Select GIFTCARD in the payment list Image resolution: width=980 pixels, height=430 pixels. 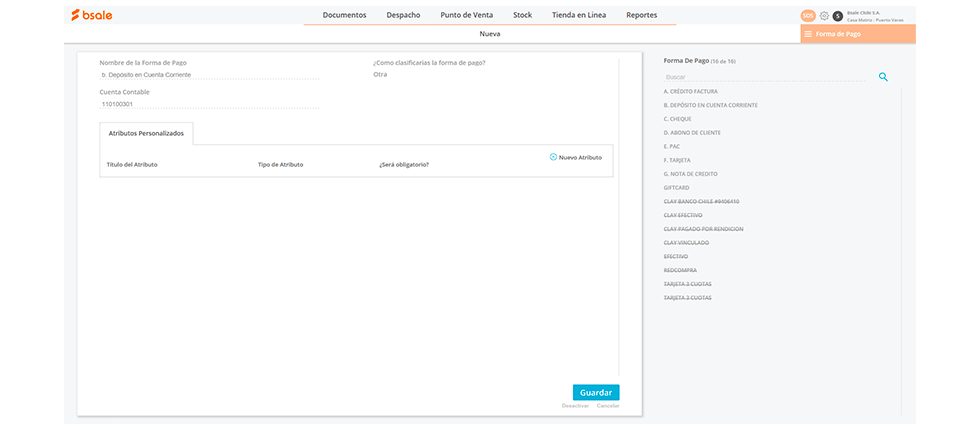pyautogui.click(x=676, y=188)
